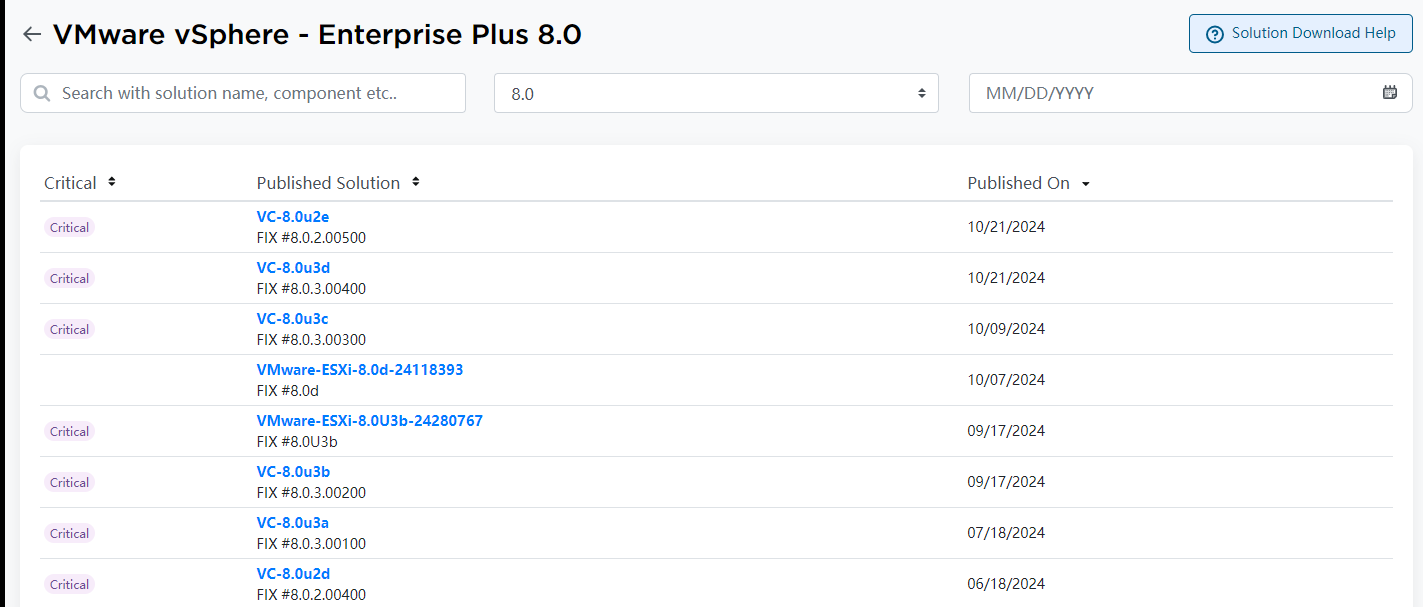Click date 10/09/2024

1006,329
